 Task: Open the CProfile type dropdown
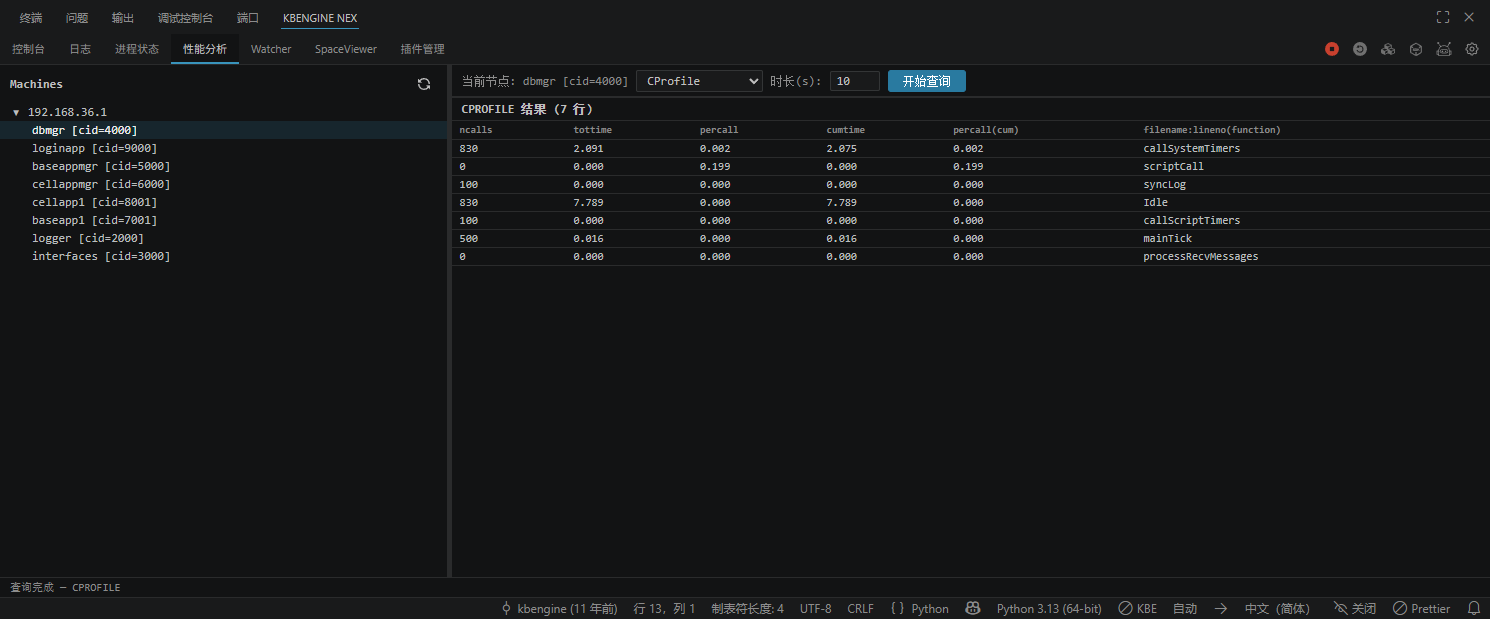coord(699,81)
